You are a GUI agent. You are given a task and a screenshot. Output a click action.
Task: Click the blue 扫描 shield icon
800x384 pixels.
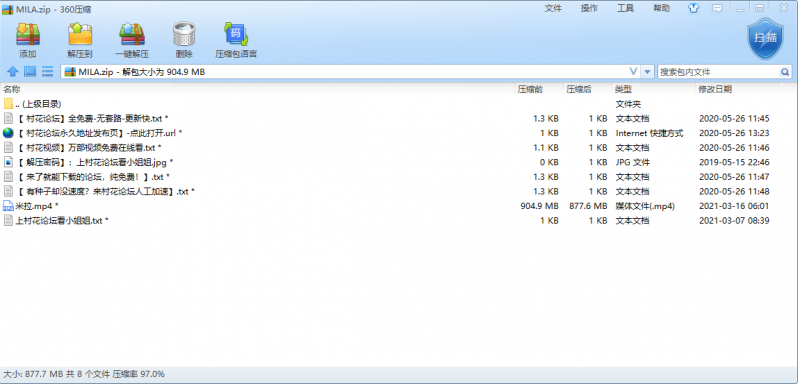(765, 38)
